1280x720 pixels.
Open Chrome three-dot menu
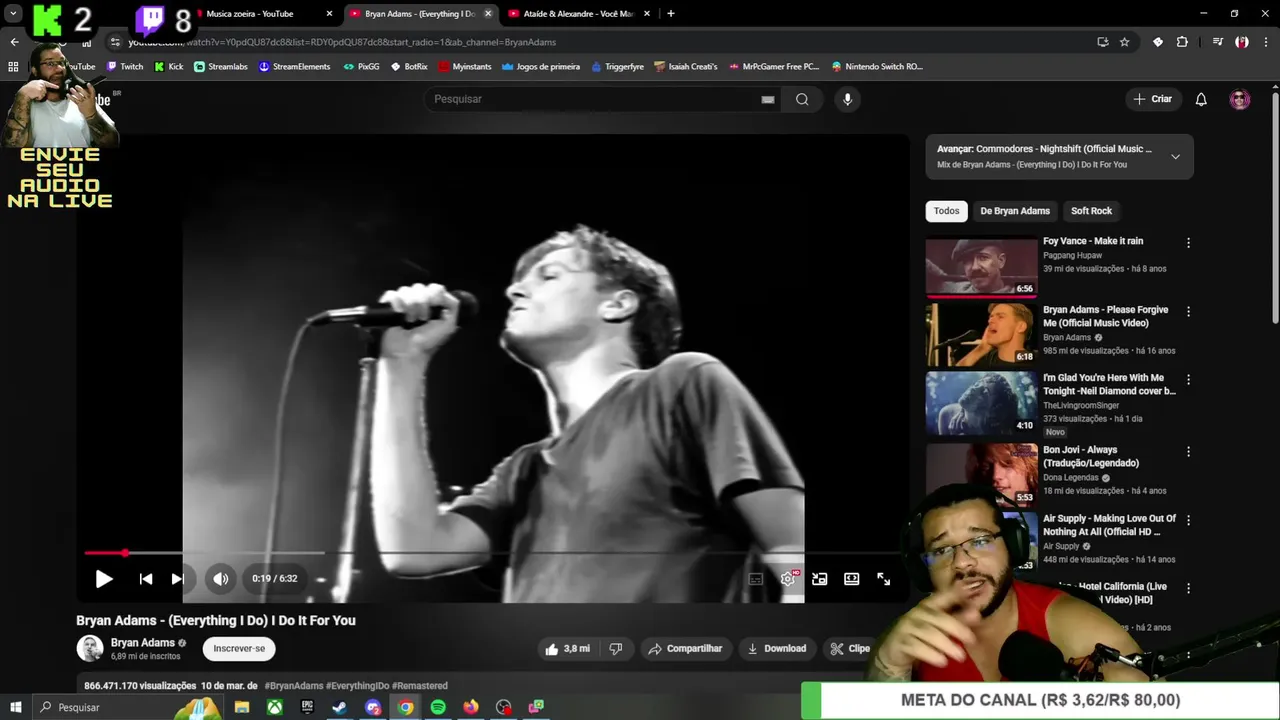[x=1266, y=42]
